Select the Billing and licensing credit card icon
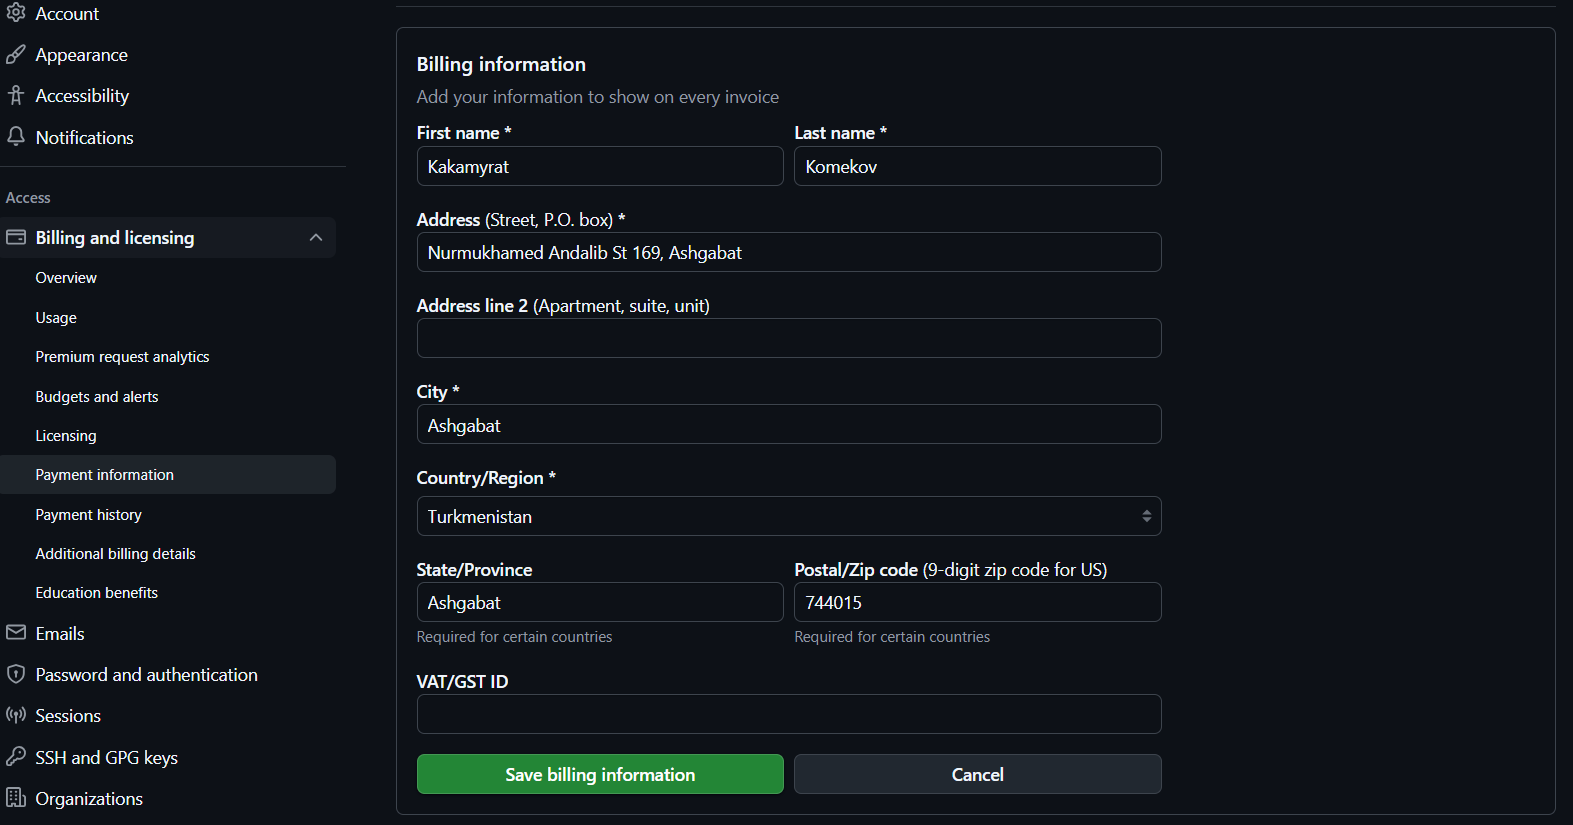The image size is (1573, 825). click(x=16, y=237)
